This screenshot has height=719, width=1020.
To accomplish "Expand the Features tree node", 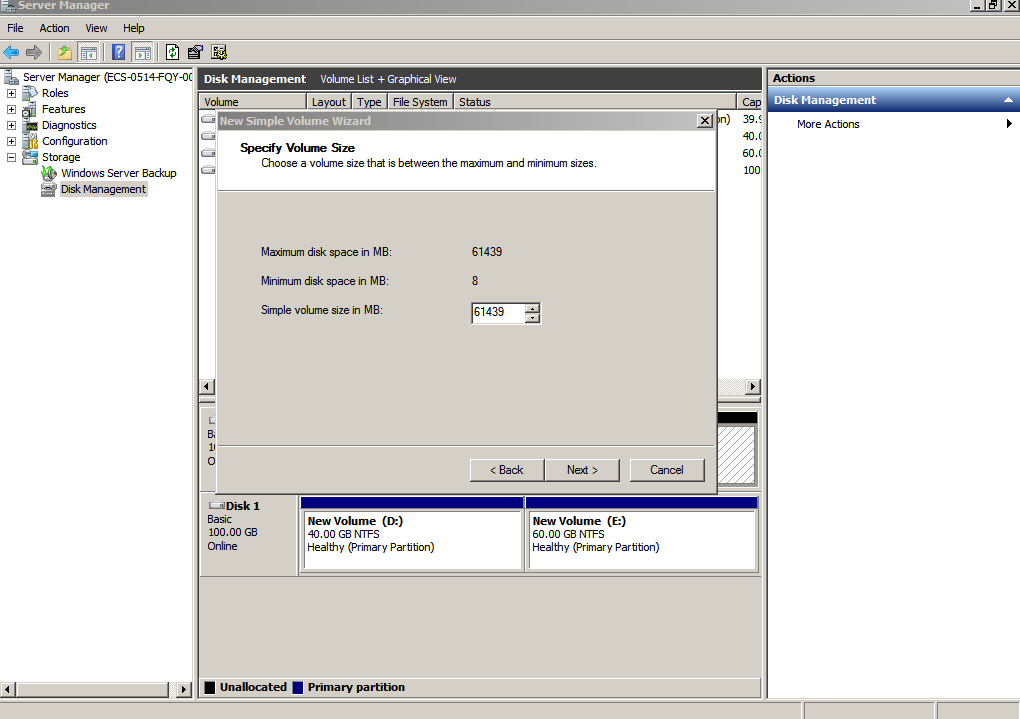I will coord(11,109).
